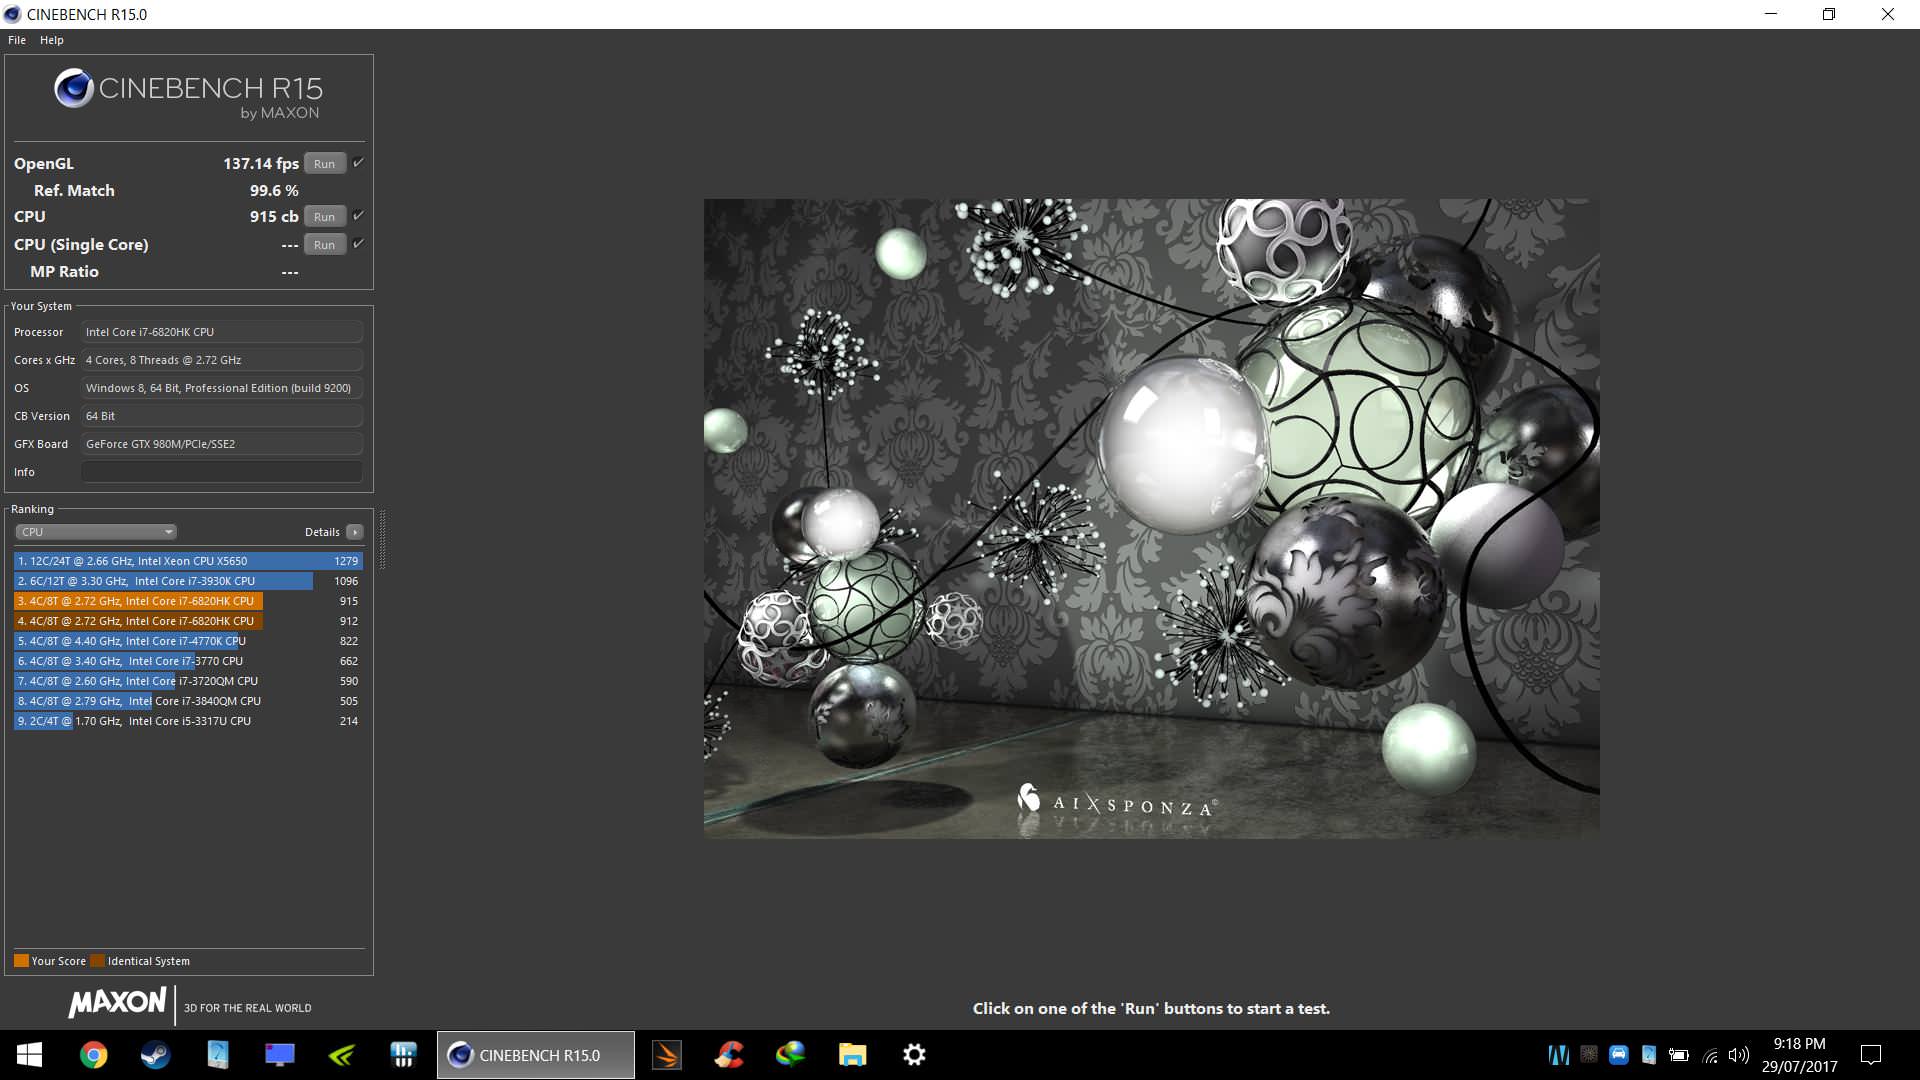Viewport: 1920px width, 1080px height.
Task: Open the Windows Start menu
Action: point(29,1055)
